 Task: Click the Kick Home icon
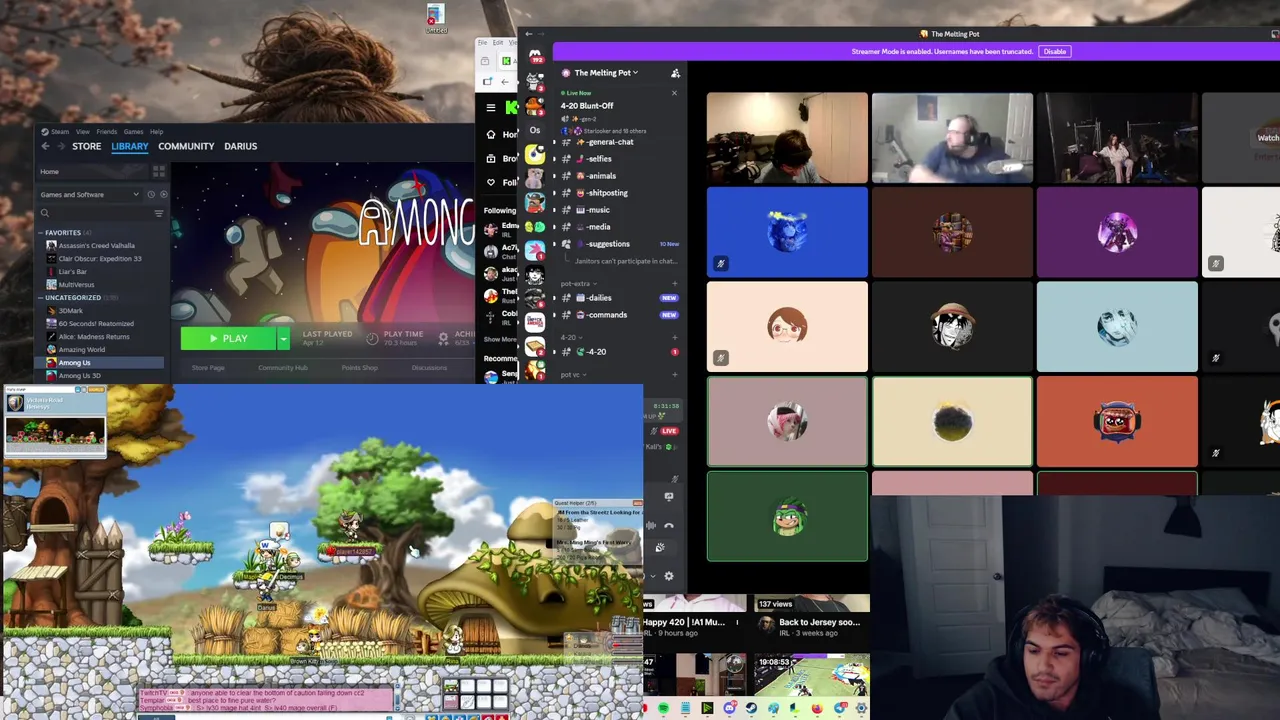coord(490,134)
